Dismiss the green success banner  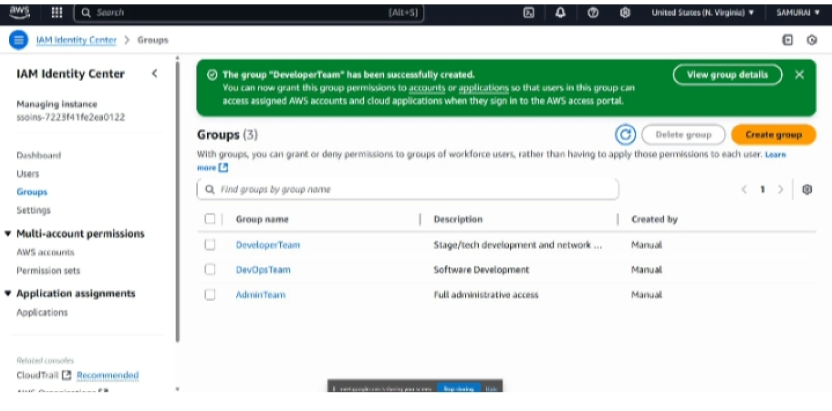(800, 75)
